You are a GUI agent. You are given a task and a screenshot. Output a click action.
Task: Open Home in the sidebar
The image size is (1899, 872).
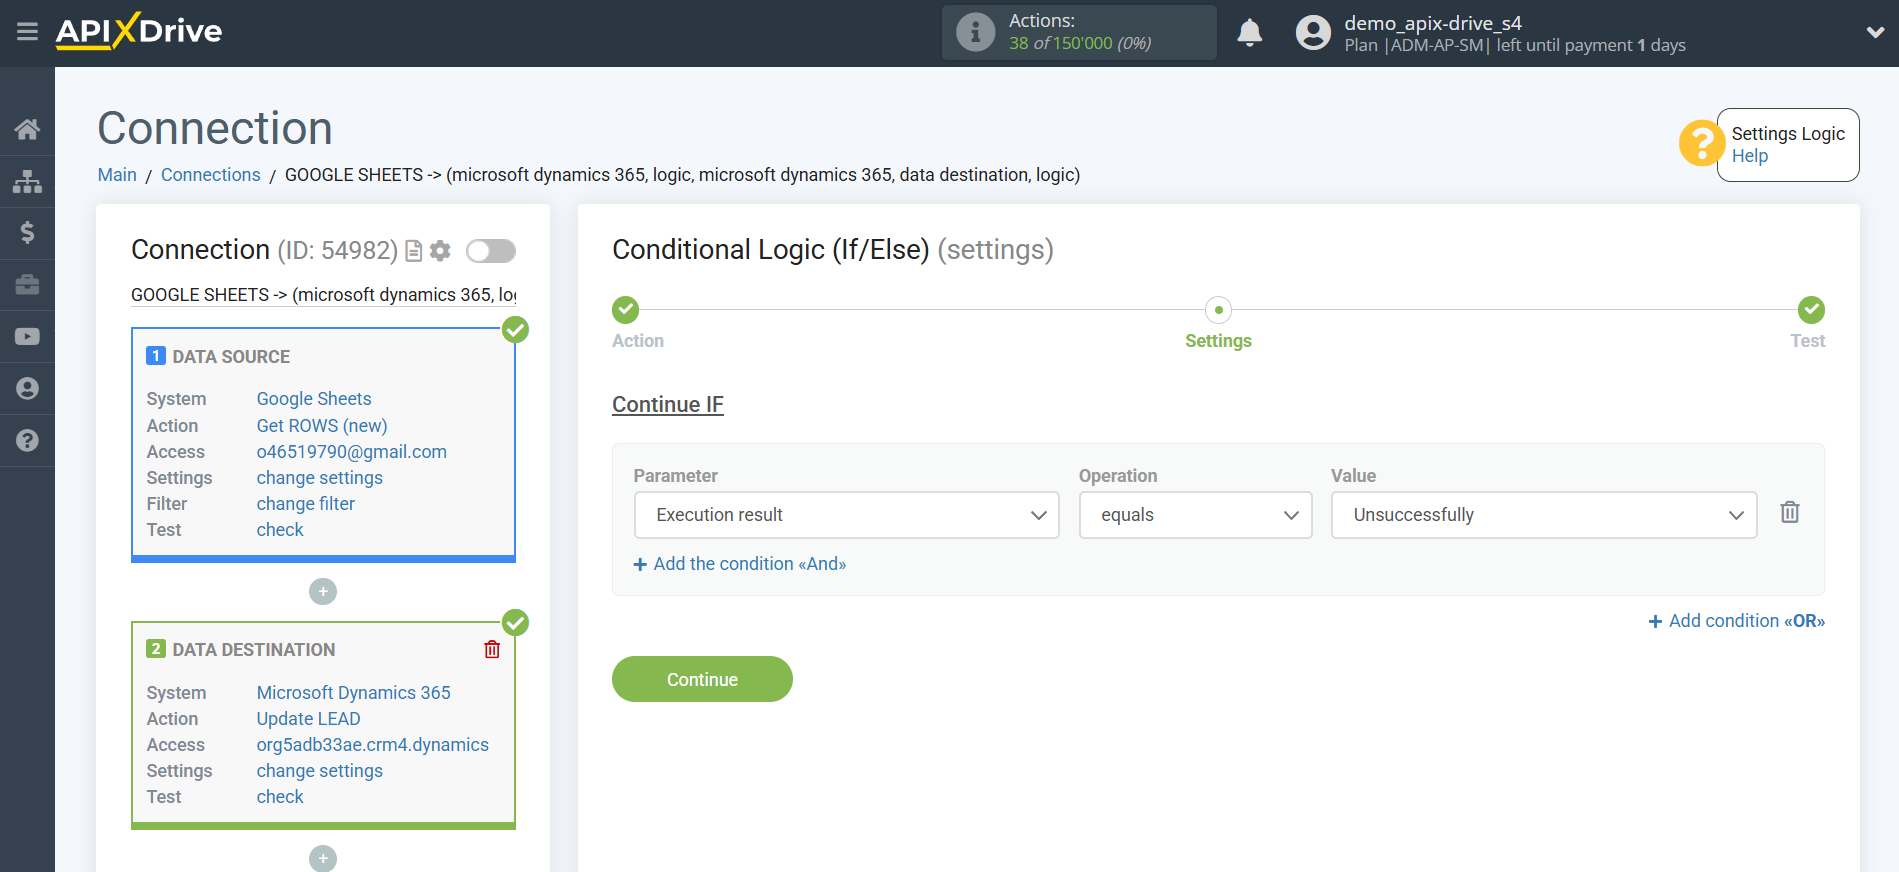27,129
